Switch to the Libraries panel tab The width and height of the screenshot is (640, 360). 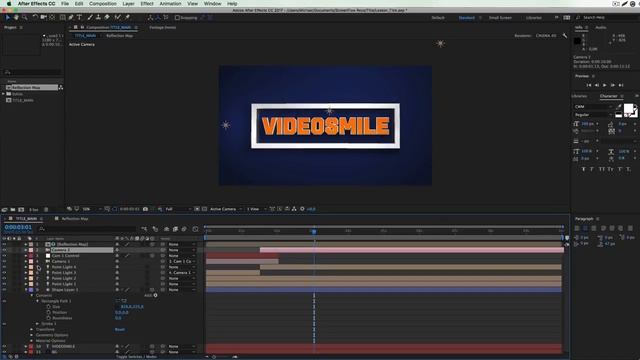point(579,96)
